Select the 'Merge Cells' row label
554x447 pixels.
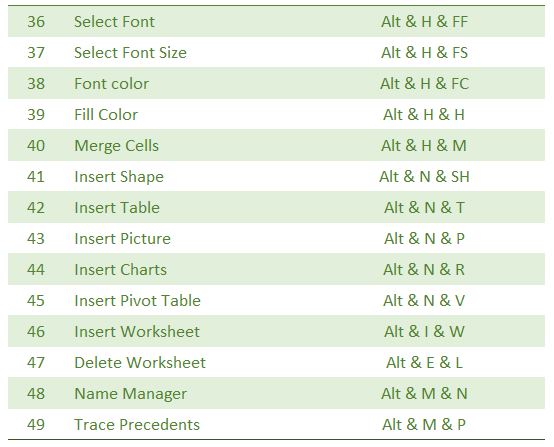(x=117, y=146)
